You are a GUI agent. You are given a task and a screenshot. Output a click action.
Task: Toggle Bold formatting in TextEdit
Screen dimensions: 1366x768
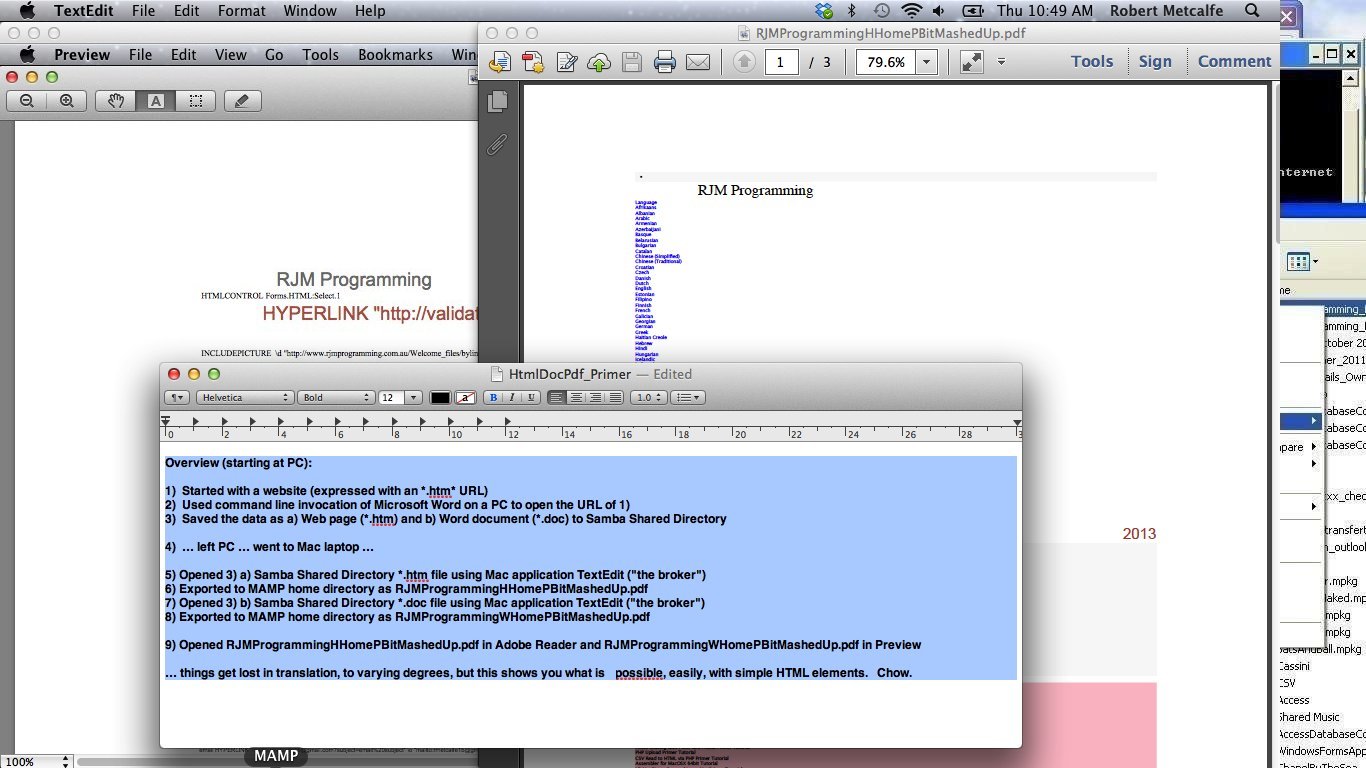(493, 398)
